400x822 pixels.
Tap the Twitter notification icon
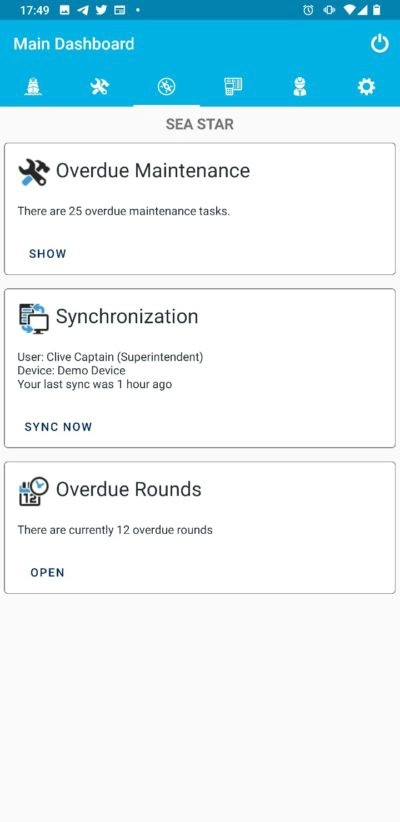(x=101, y=10)
